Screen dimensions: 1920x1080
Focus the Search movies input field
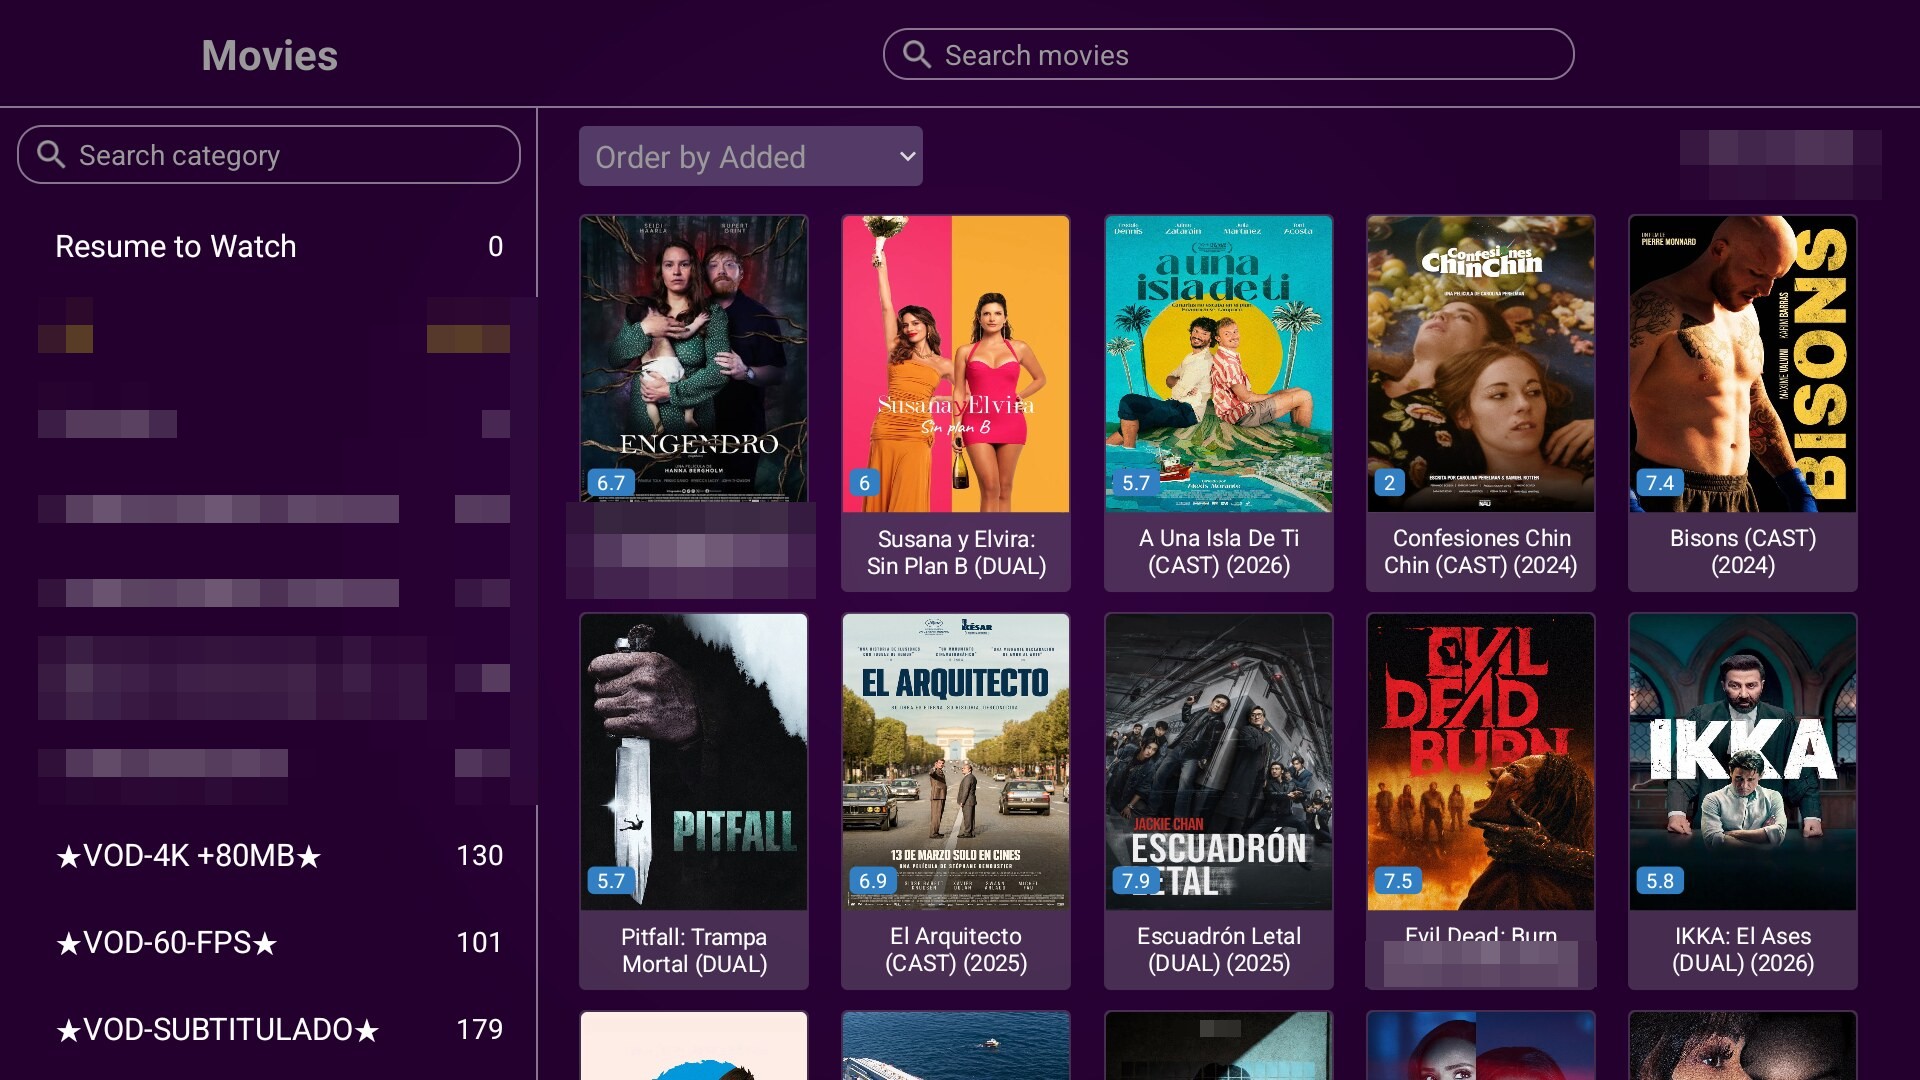click(1228, 54)
